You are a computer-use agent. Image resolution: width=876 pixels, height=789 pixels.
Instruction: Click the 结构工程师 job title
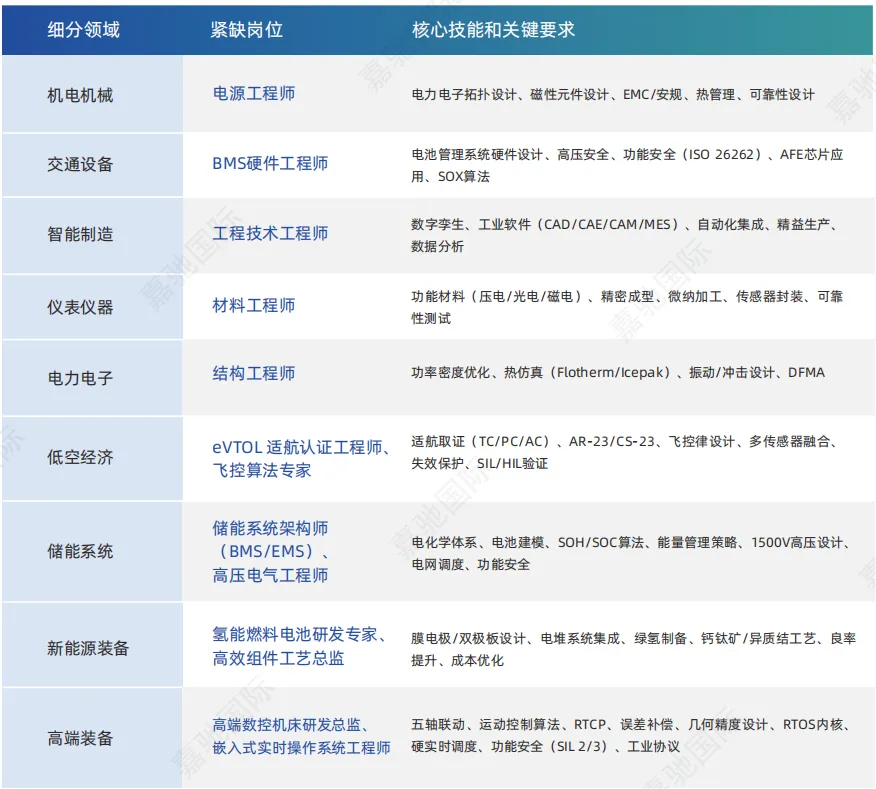click(254, 373)
